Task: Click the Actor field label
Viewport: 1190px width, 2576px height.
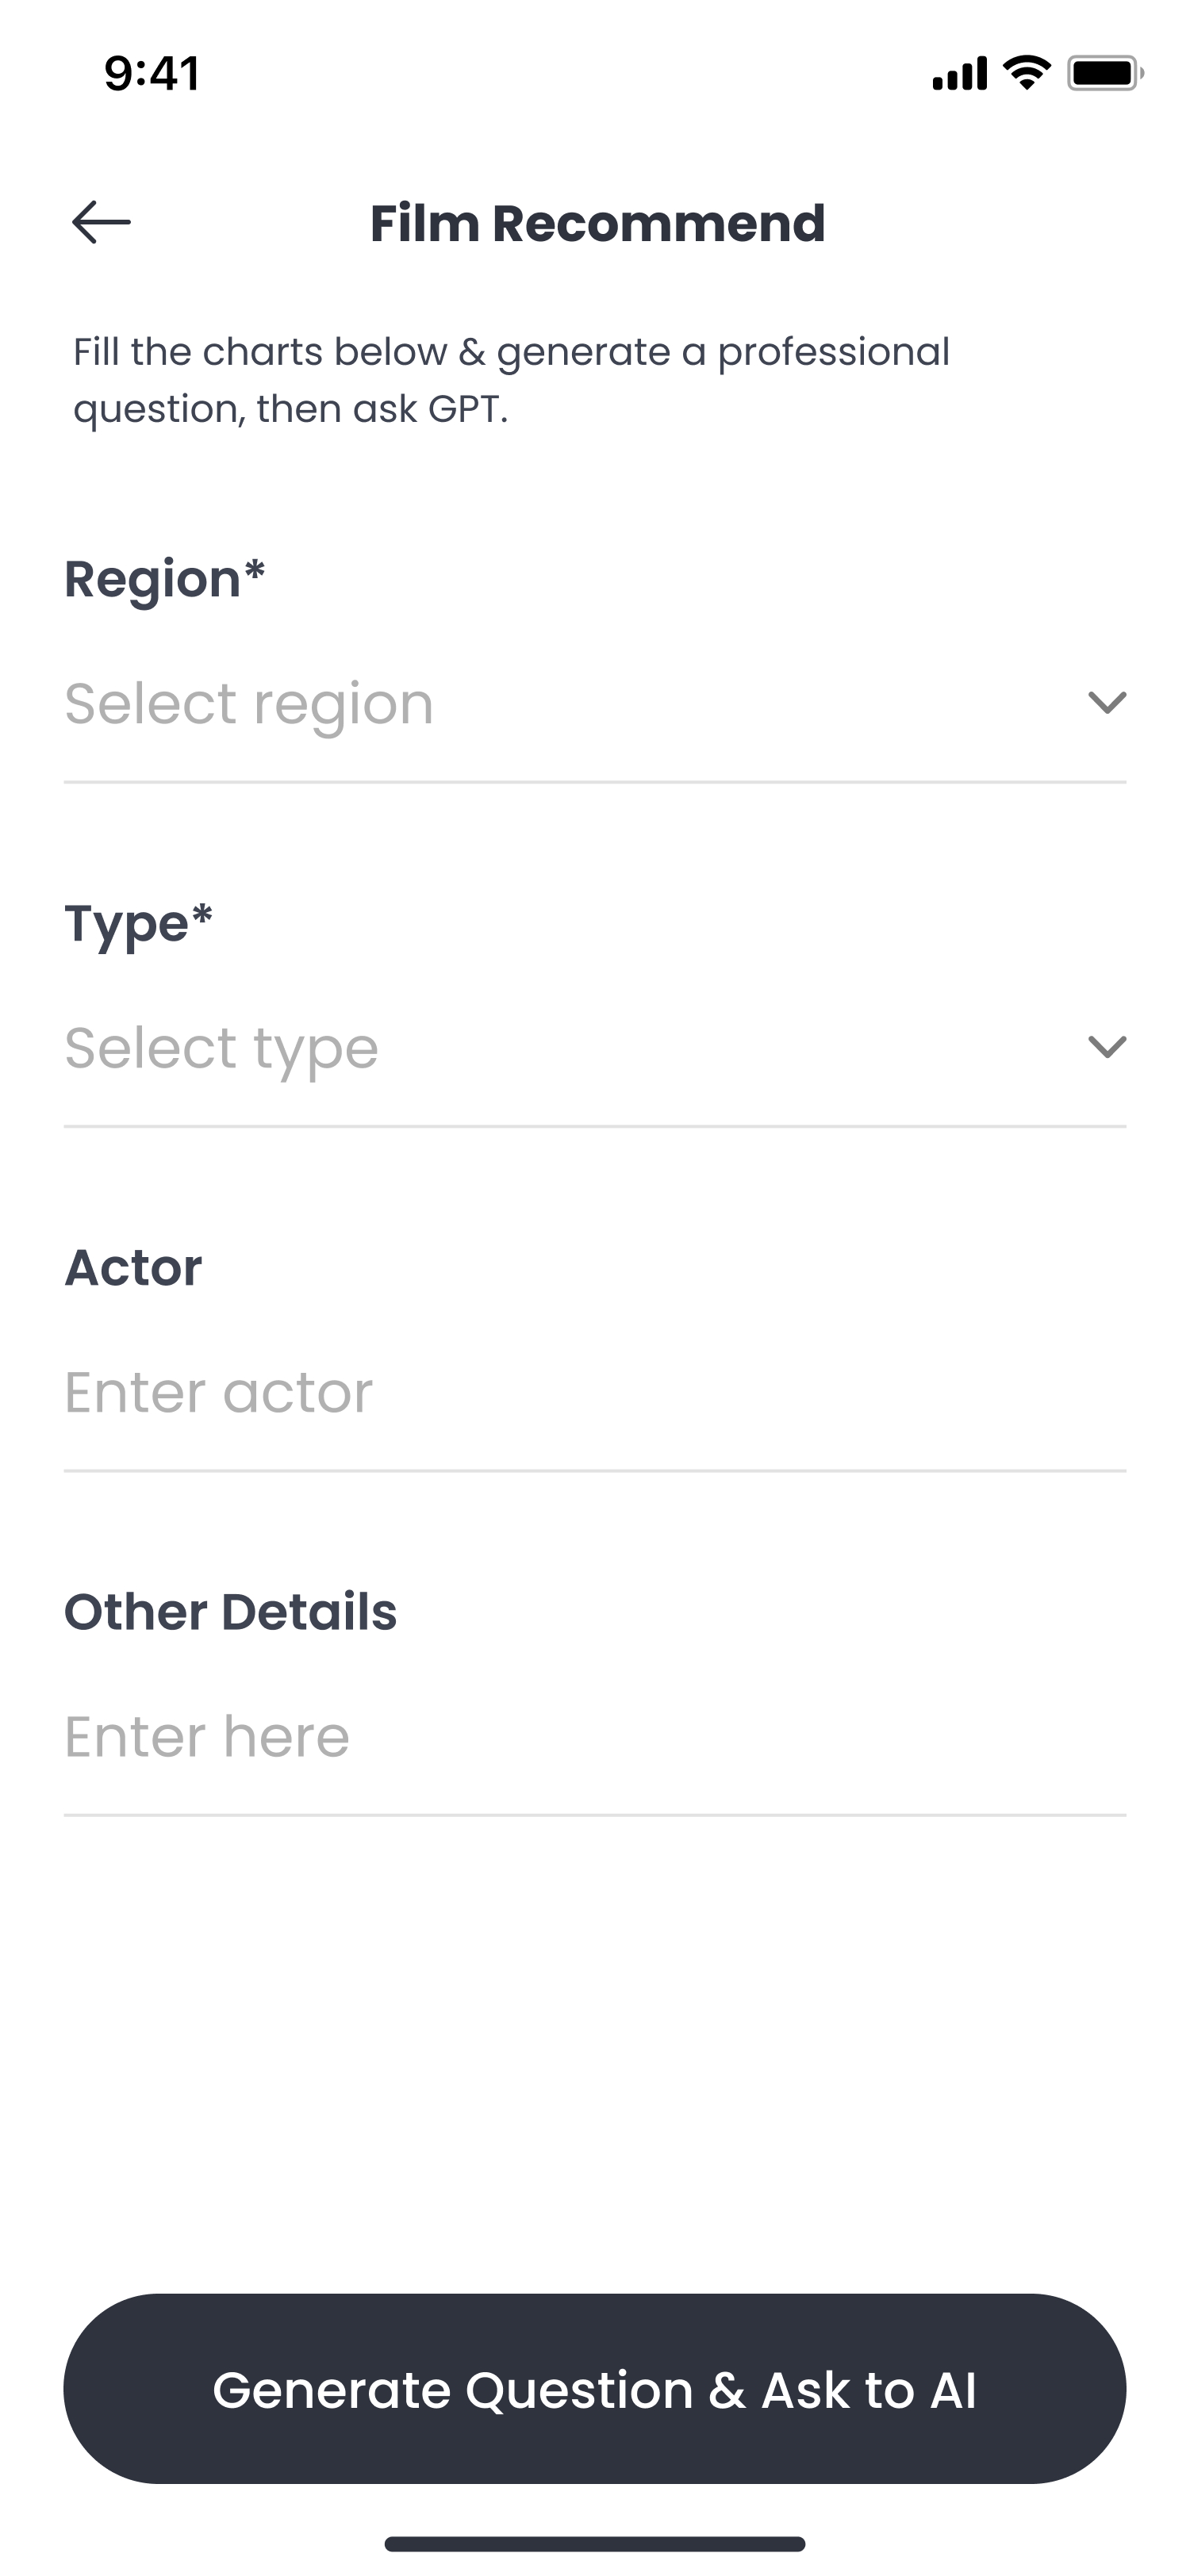Action: point(133,1267)
